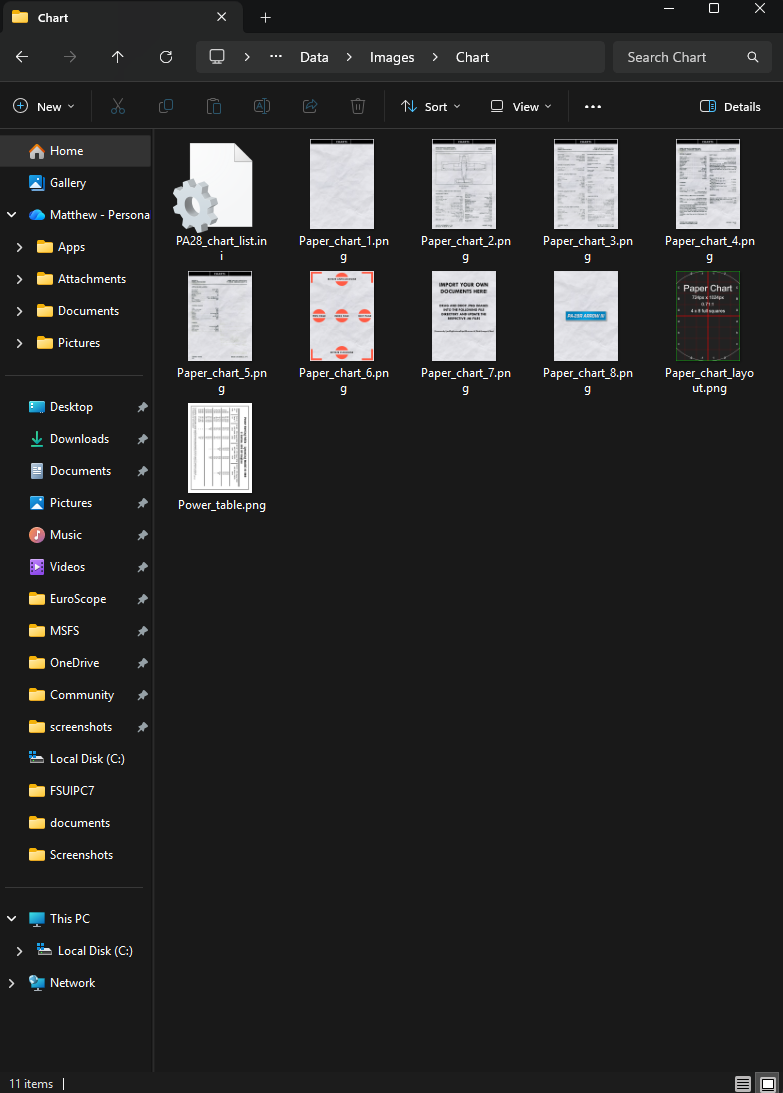Viewport: 783px width, 1093px height.
Task: Open the Sort dropdown menu
Action: point(431,107)
